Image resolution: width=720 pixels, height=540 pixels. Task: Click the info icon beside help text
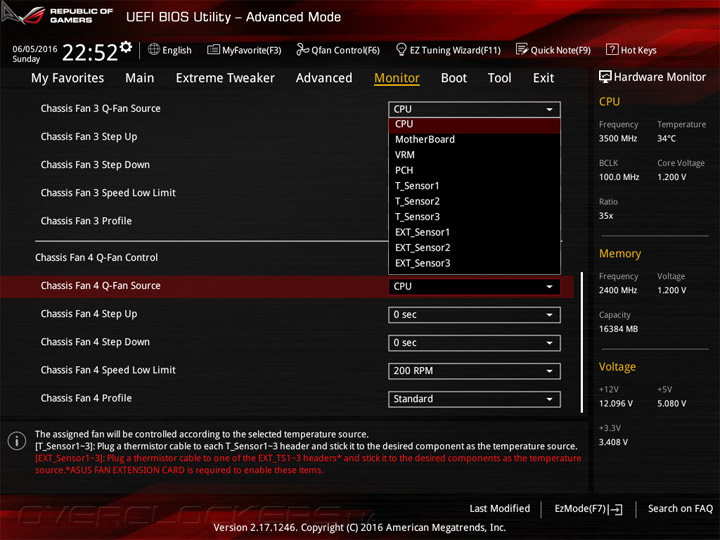17,441
